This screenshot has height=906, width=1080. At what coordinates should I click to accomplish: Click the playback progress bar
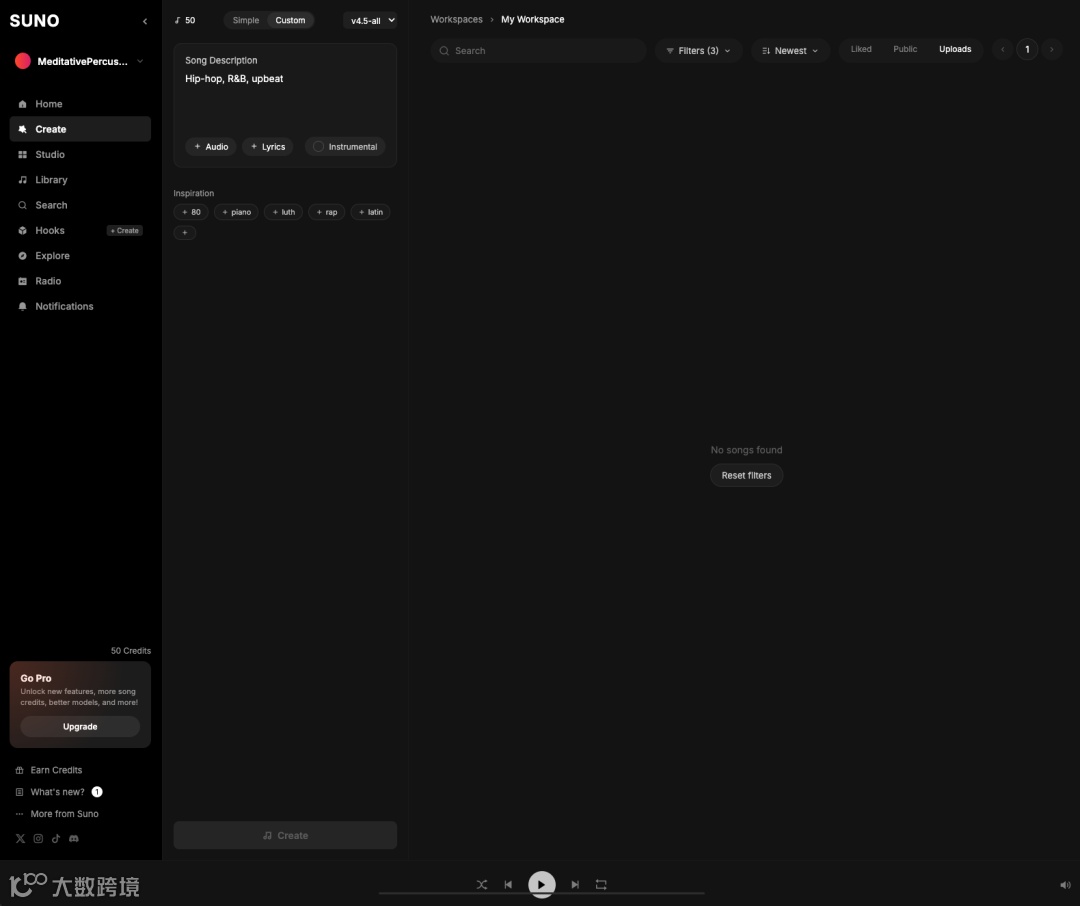[541, 894]
